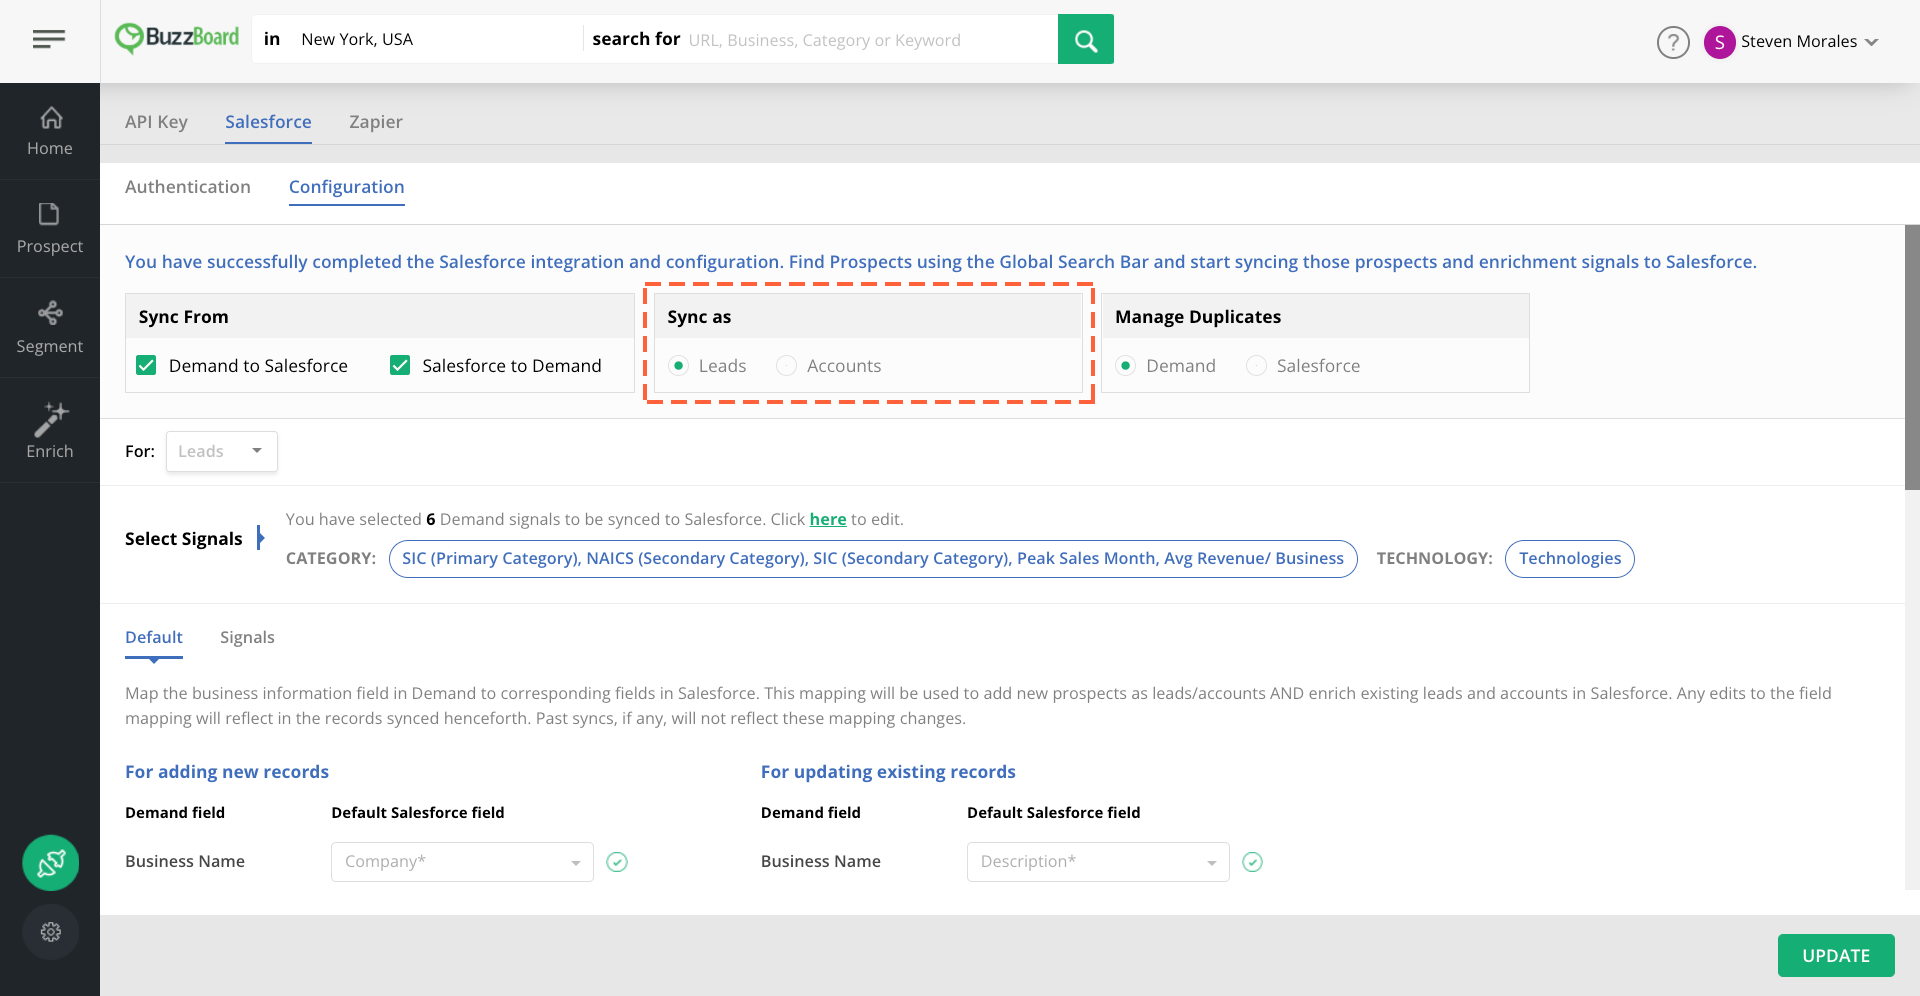
Task: Click the search for keyword input
Action: [870, 40]
